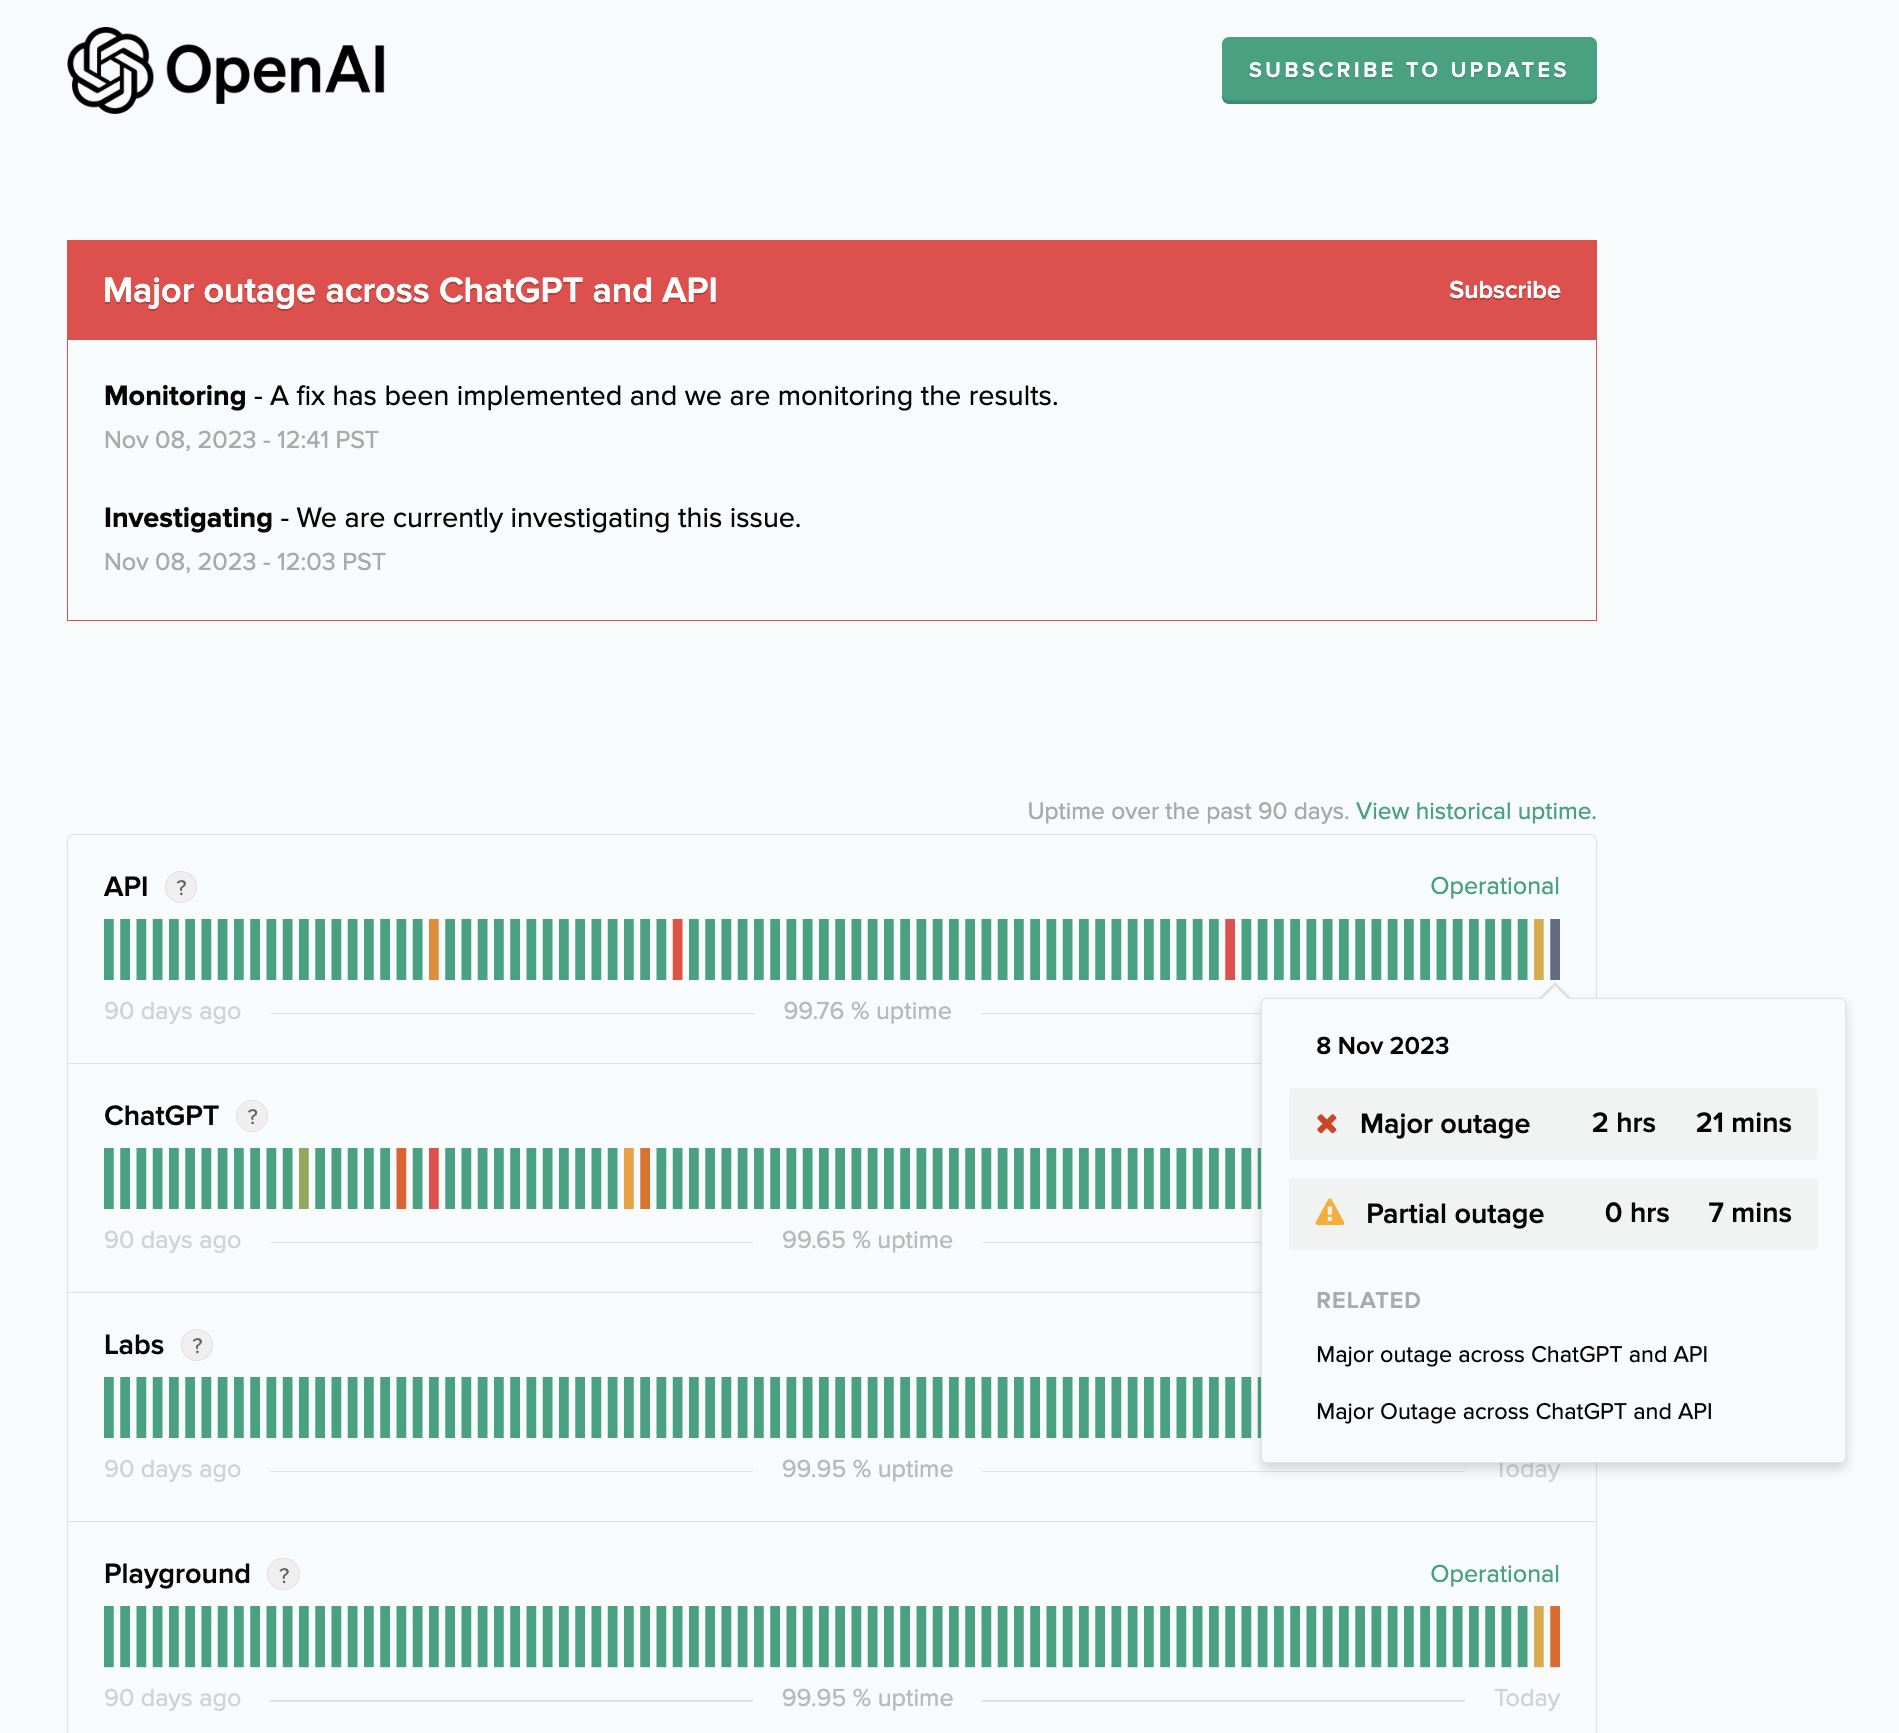Click the first orange bar in the API uptime chart
This screenshot has height=1733, width=1899.
[434, 949]
